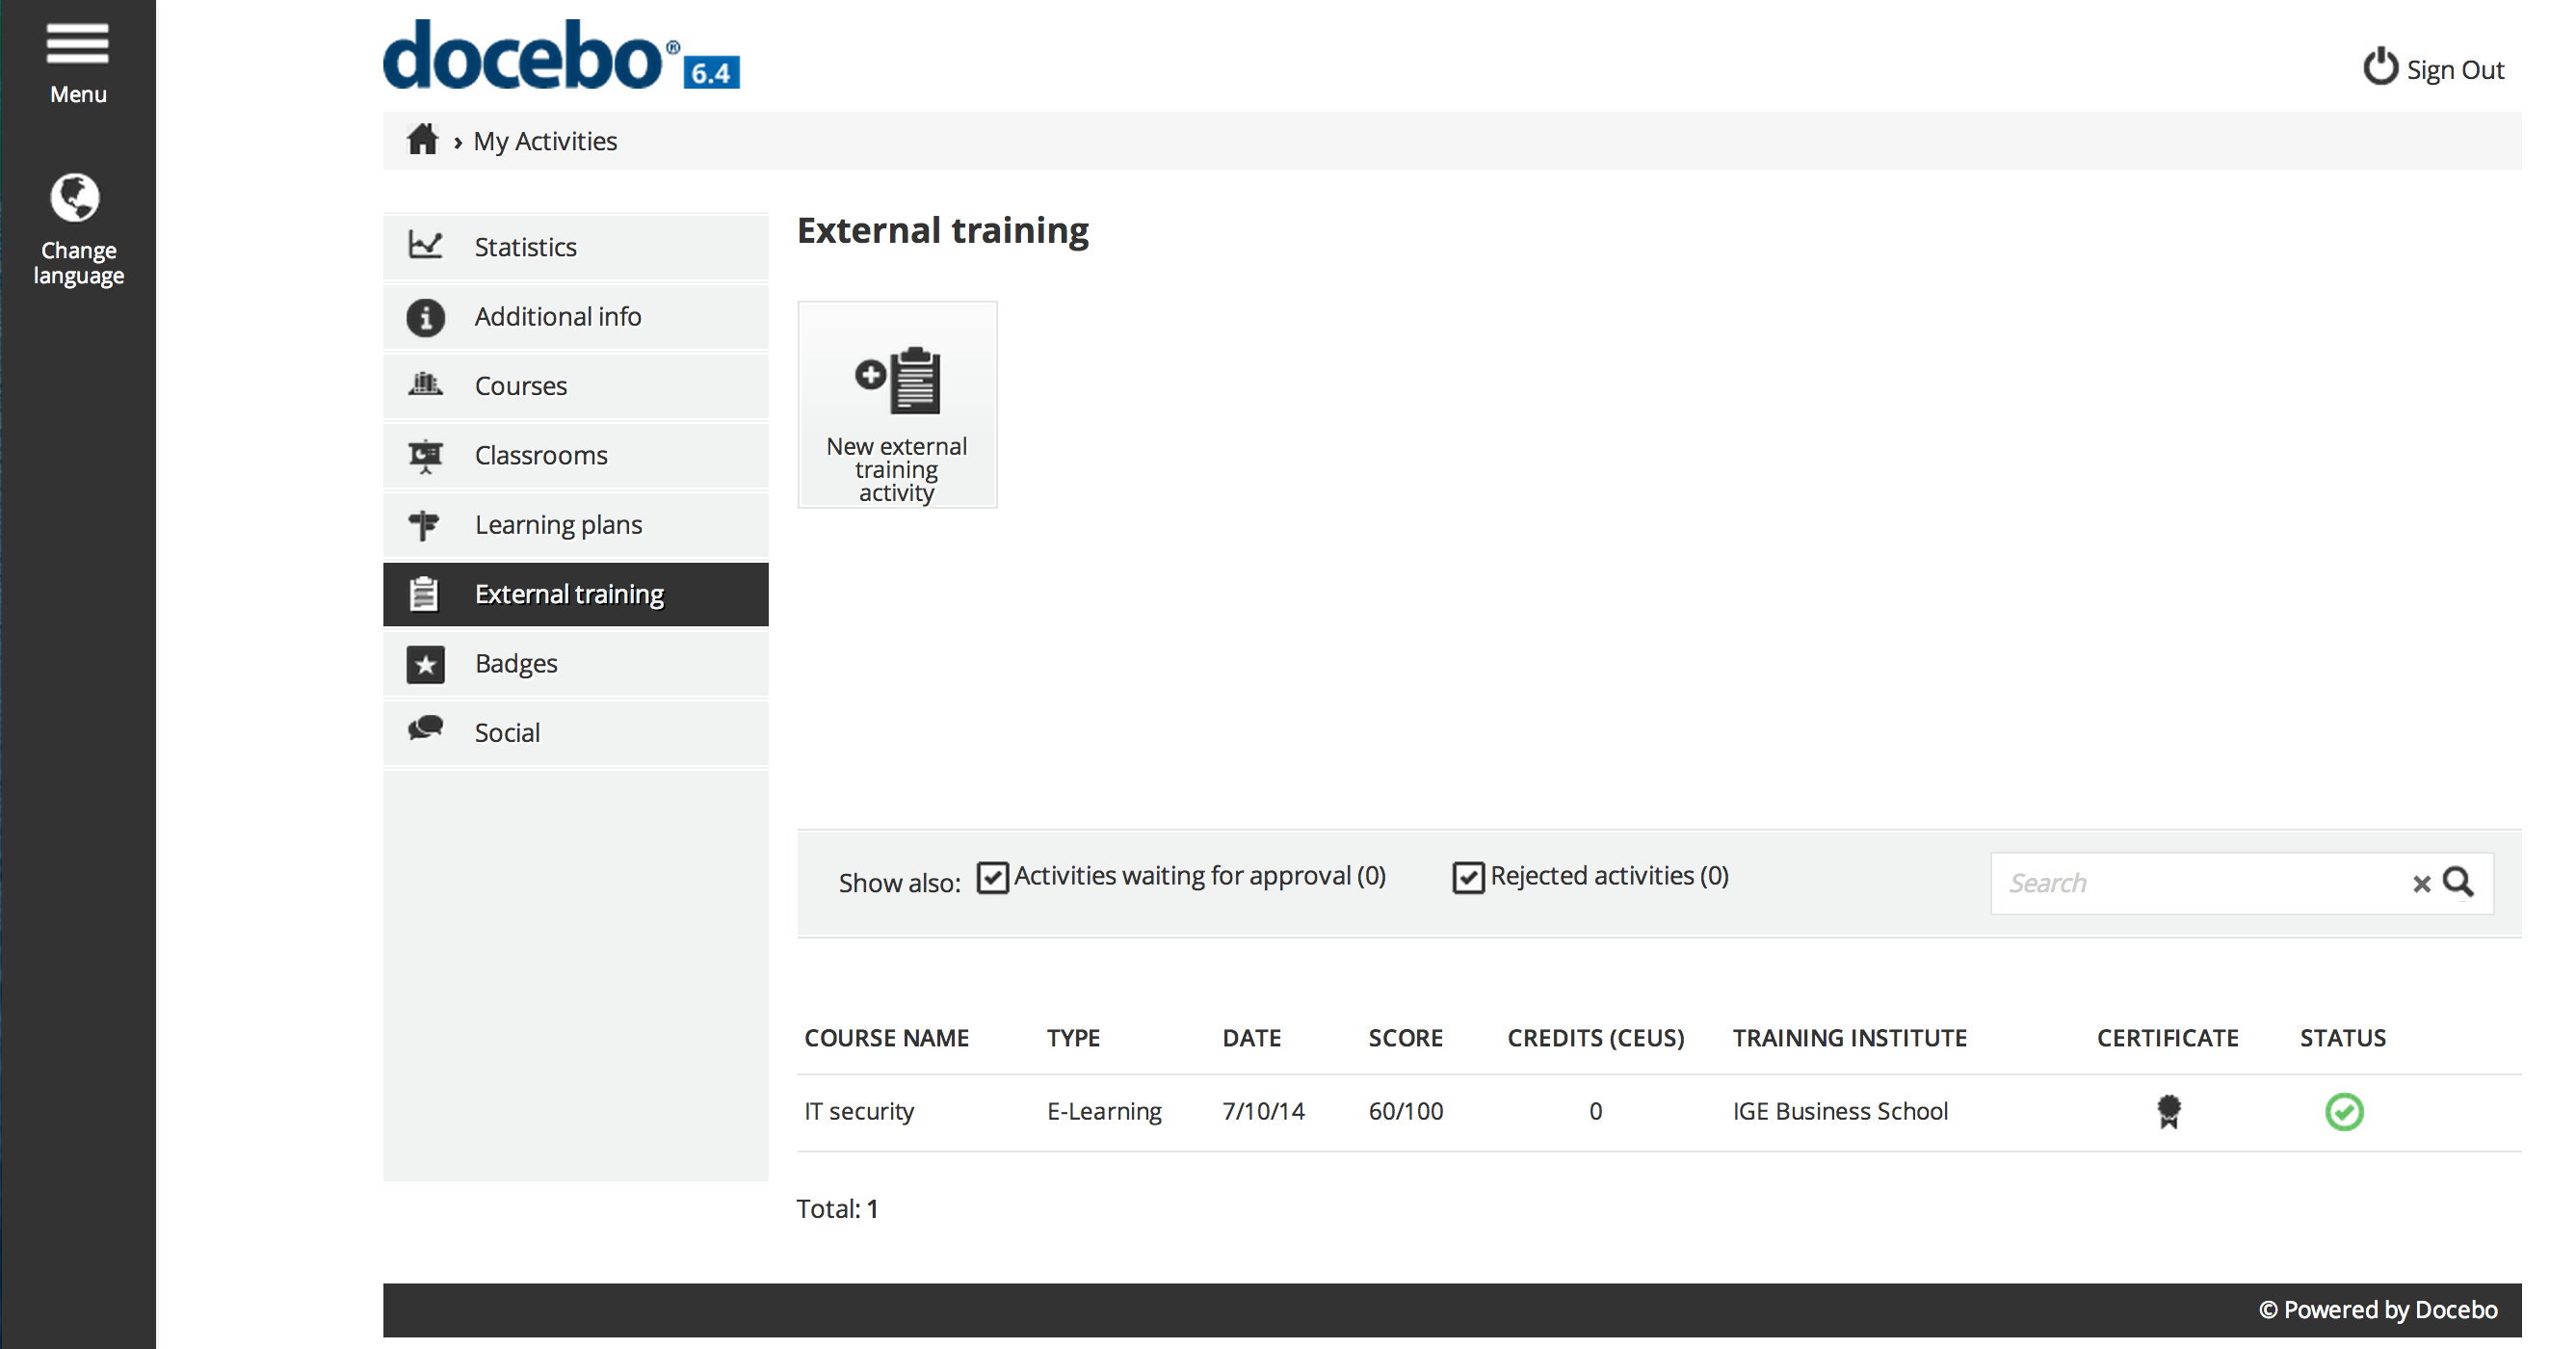Image resolution: width=2576 pixels, height=1349 pixels.
Task: Sort by COURSE NAME column header
Action: (886, 1038)
